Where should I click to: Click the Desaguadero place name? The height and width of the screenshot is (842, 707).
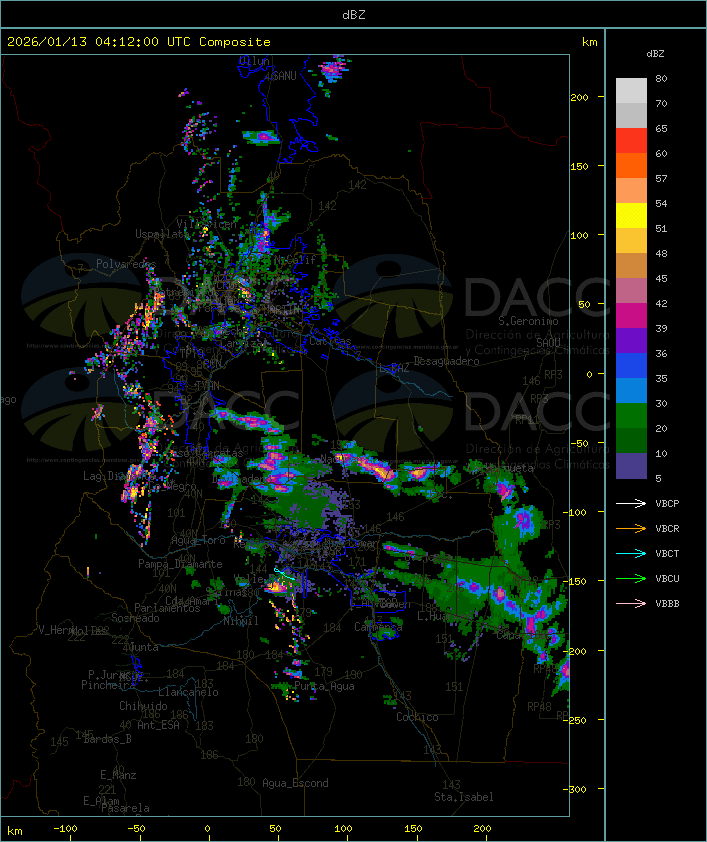(447, 361)
